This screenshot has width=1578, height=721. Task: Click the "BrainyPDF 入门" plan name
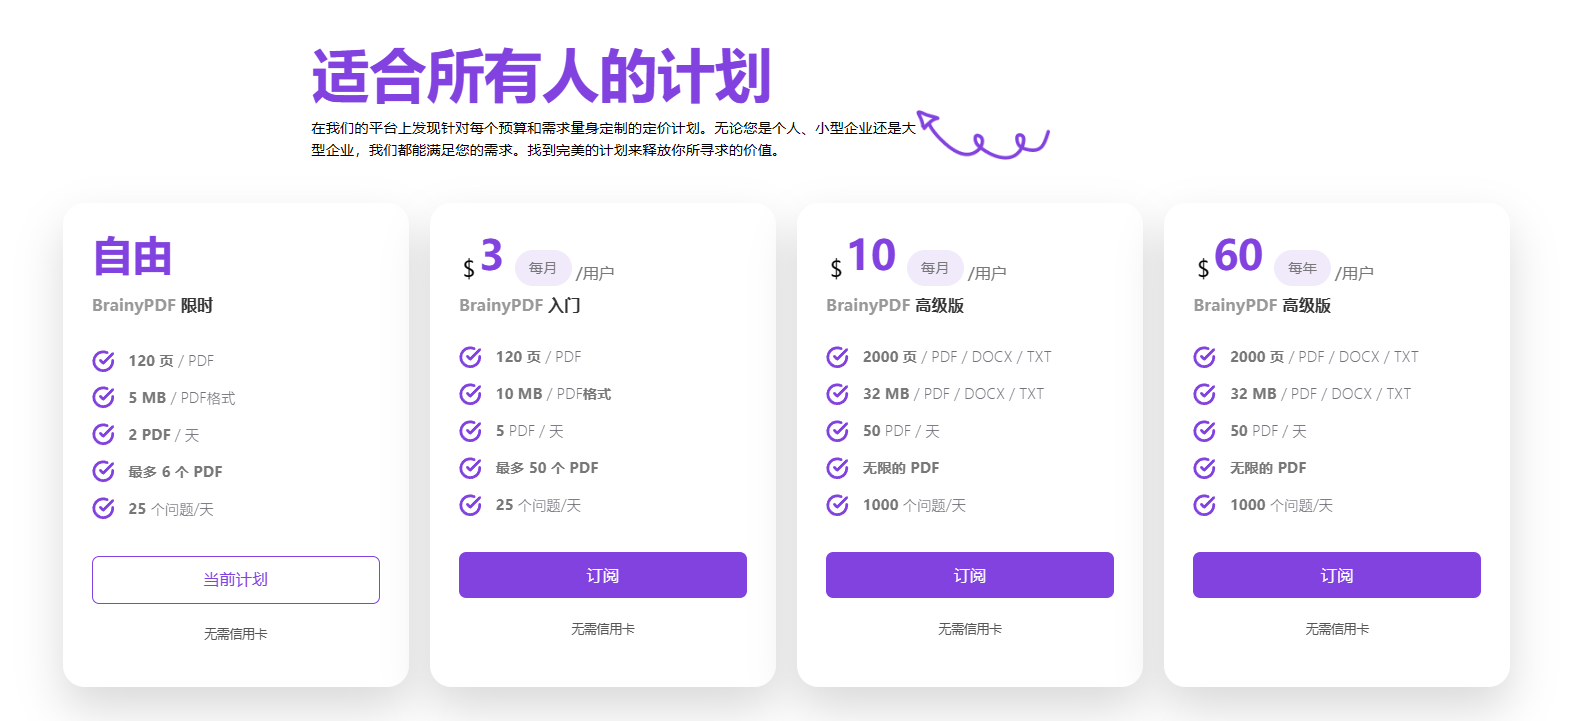520,305
